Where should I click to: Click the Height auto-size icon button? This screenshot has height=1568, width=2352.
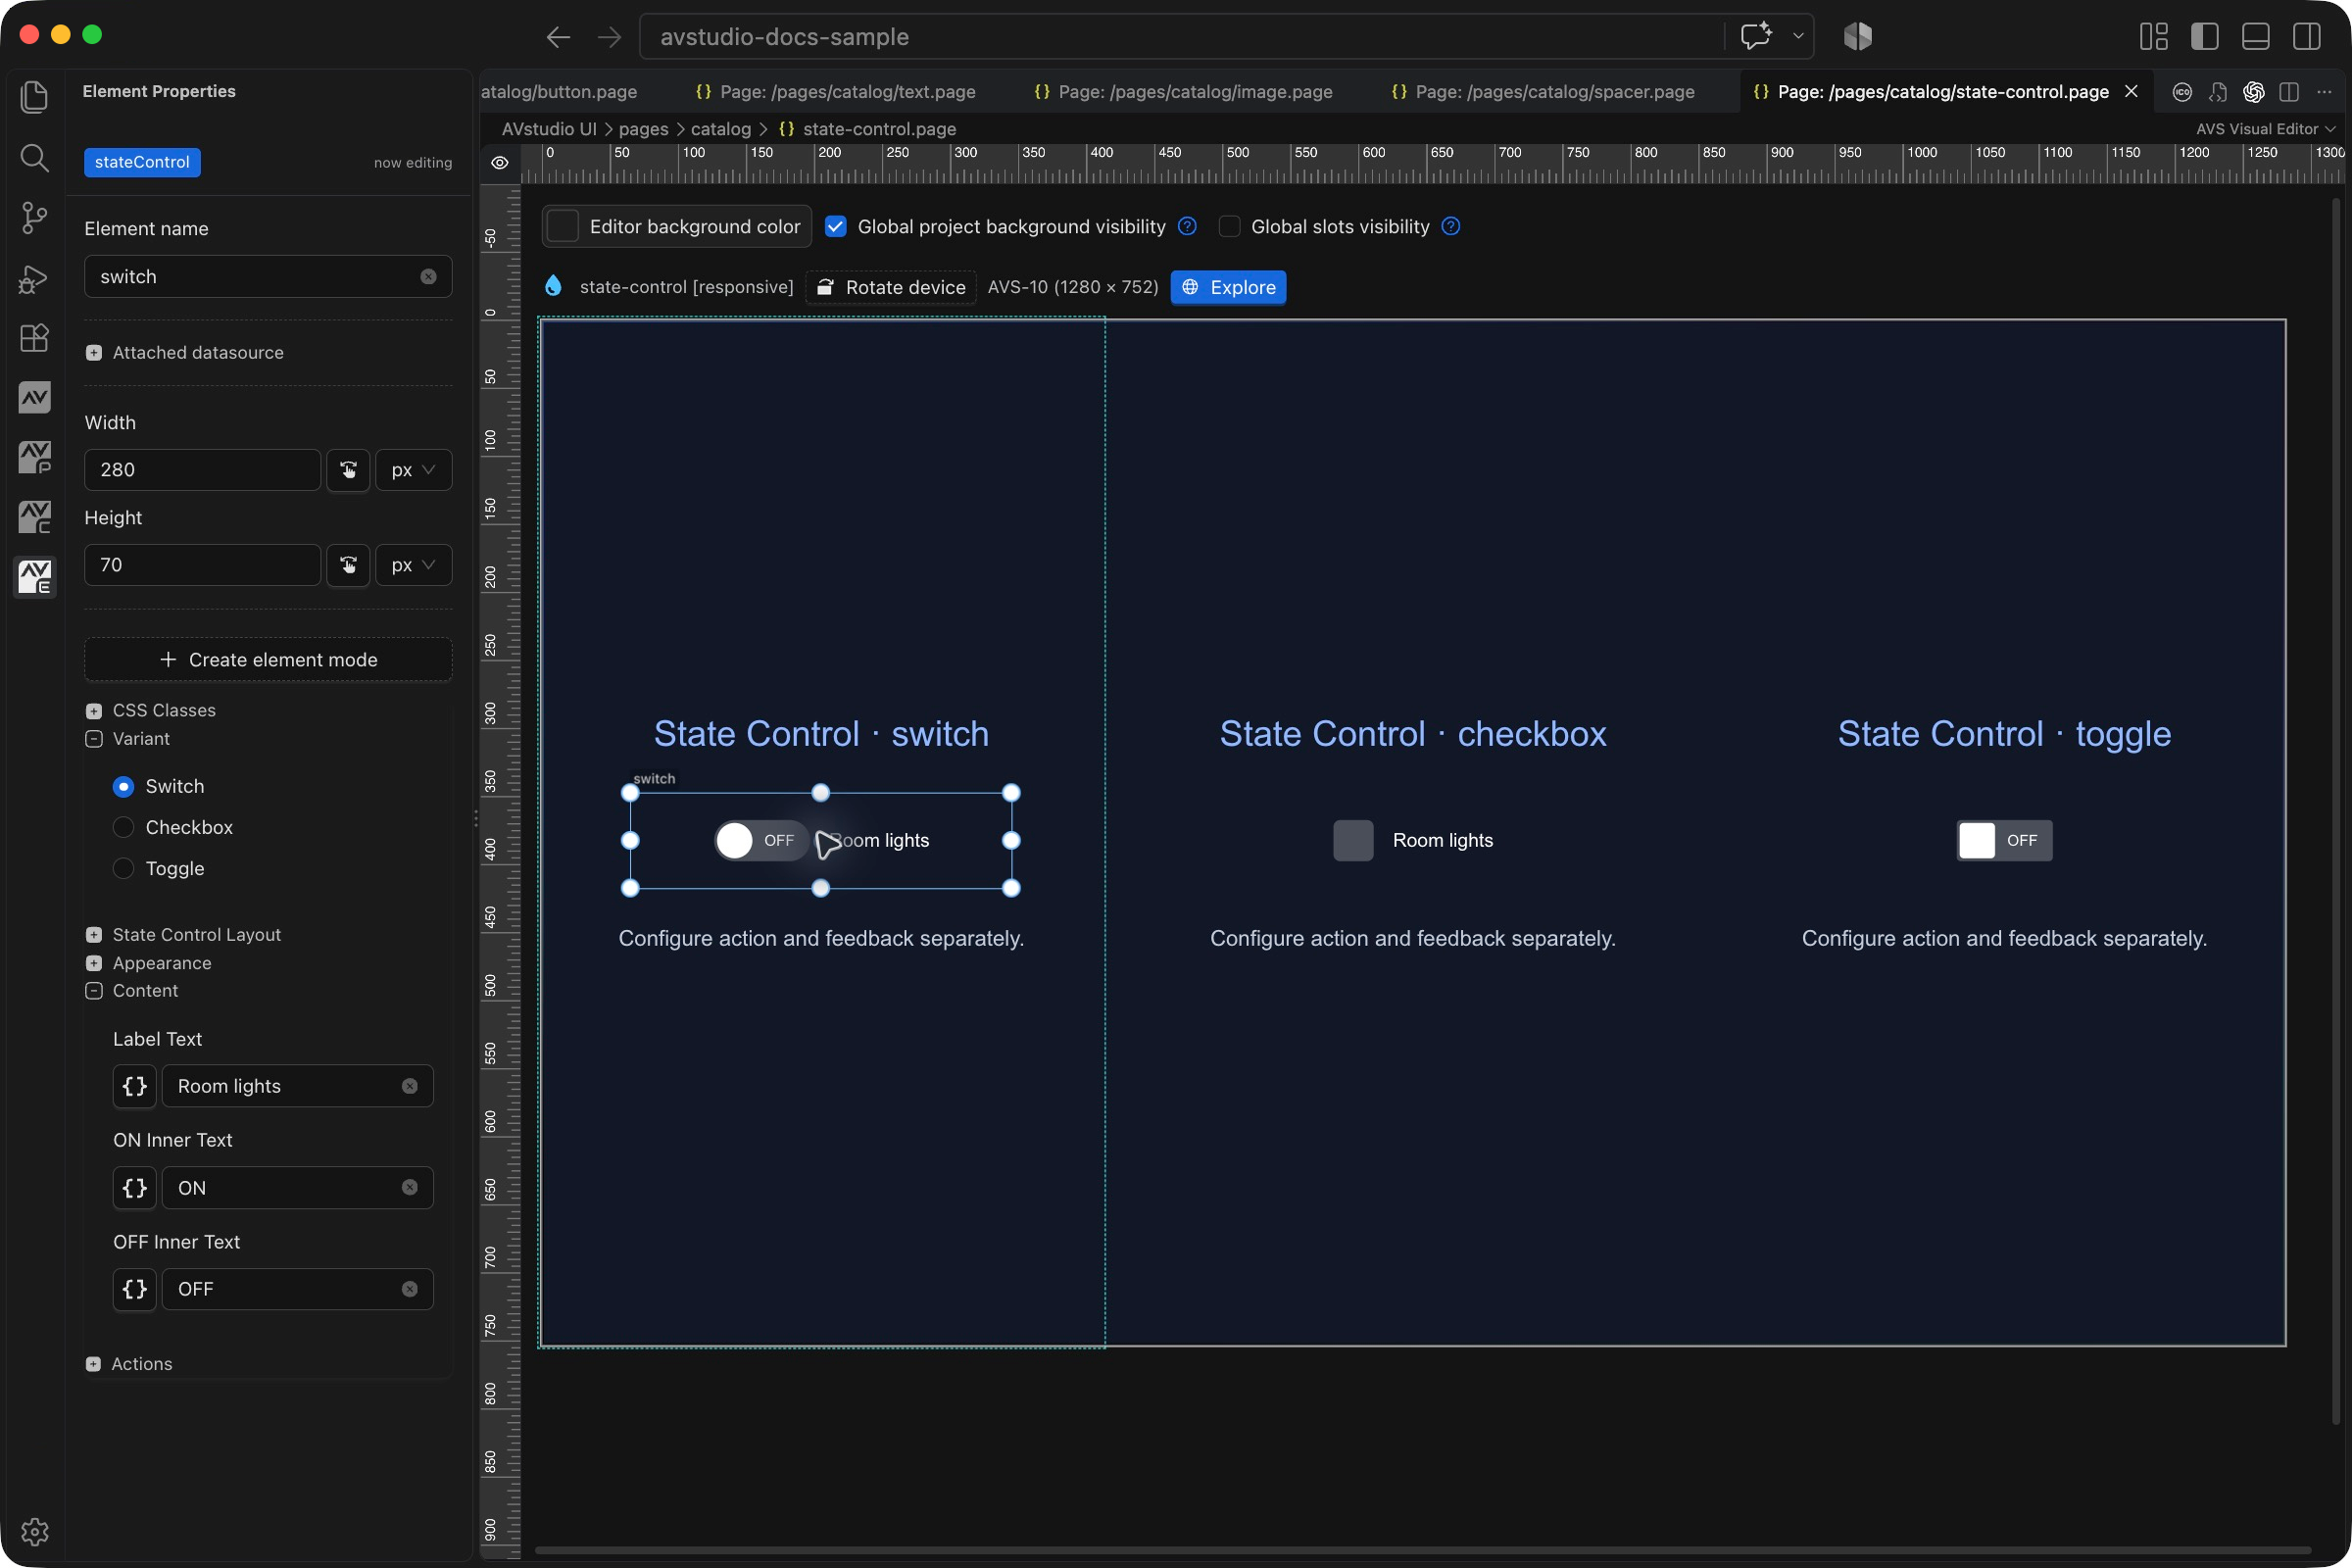point(348,565)
